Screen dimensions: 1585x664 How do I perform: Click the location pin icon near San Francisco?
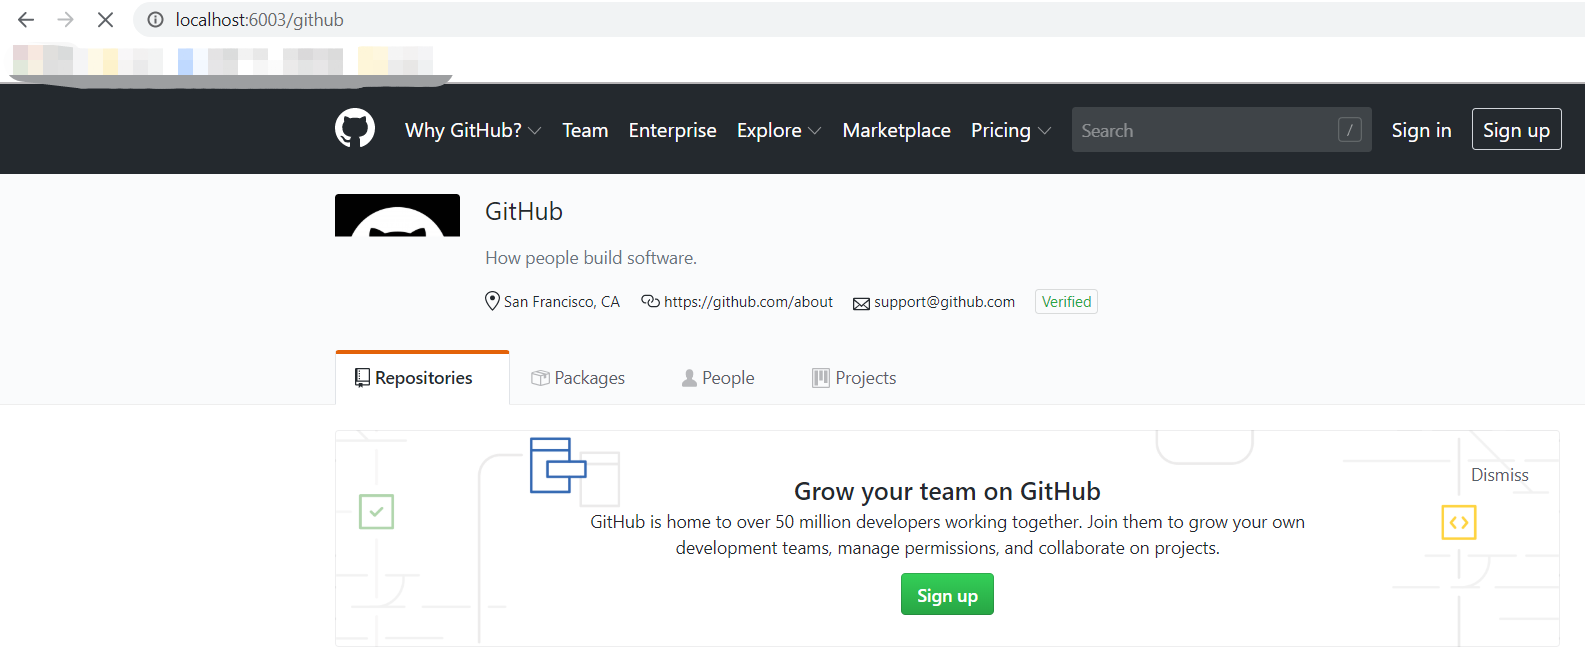(x=492, y=301)
